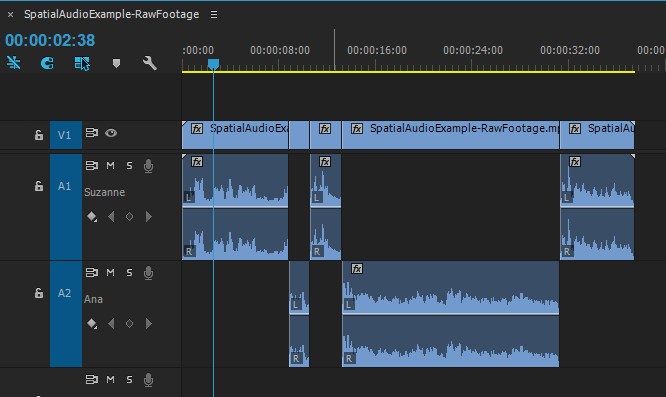The image size is (666, 397).
Task: Click the Suzanne track name
Action: [104, 192]
